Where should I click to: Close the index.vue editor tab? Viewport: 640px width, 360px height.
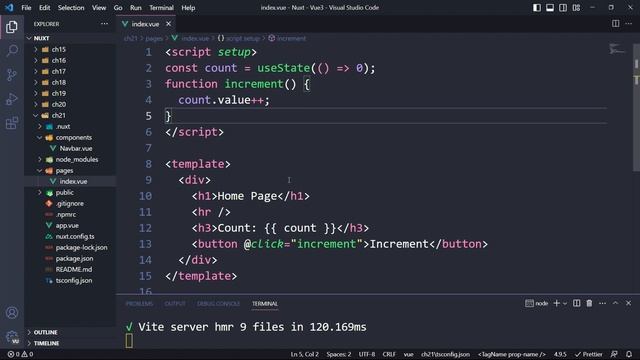168,24
